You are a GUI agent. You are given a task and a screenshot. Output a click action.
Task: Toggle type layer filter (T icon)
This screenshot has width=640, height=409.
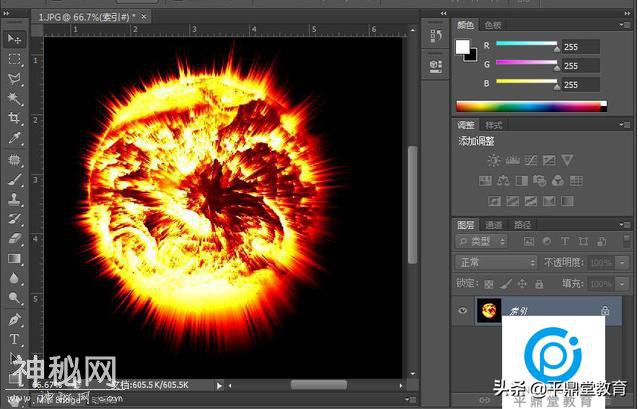[565, 242]
